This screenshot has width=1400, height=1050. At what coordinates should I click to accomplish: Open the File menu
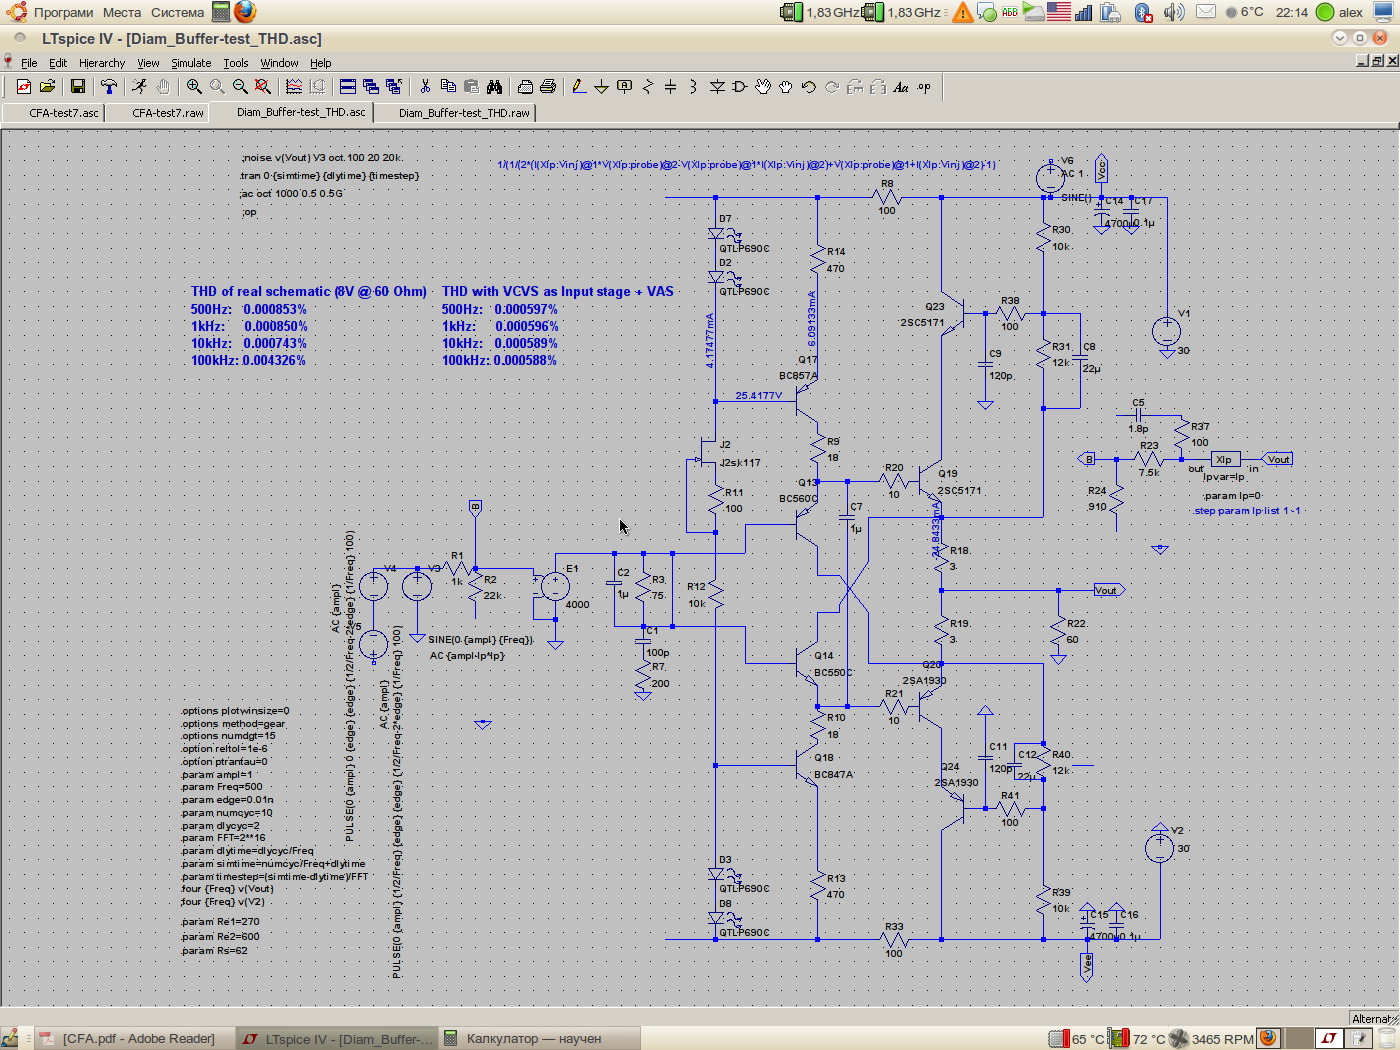(29, 63)
